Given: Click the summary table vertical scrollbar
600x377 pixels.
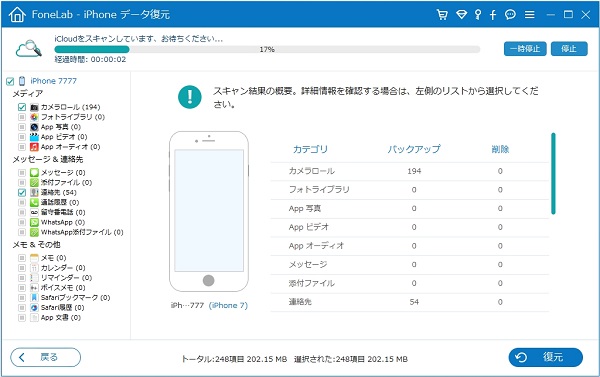Looking at the screenshot, I should (x=553, y=173).
